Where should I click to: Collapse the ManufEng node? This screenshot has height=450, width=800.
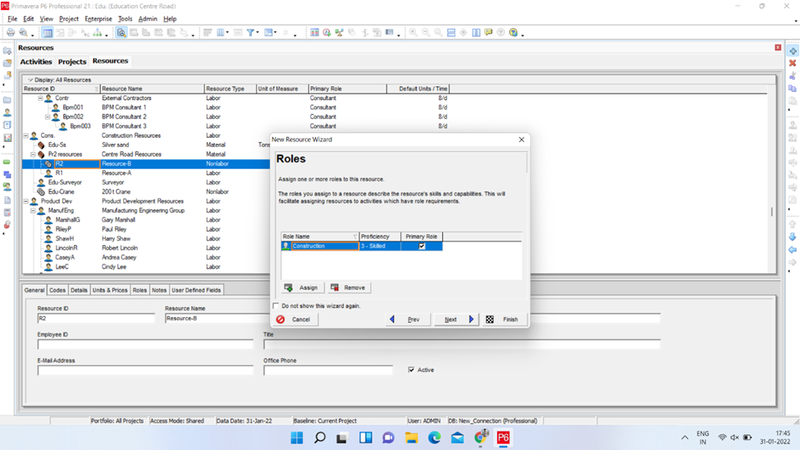pos(33,210)
